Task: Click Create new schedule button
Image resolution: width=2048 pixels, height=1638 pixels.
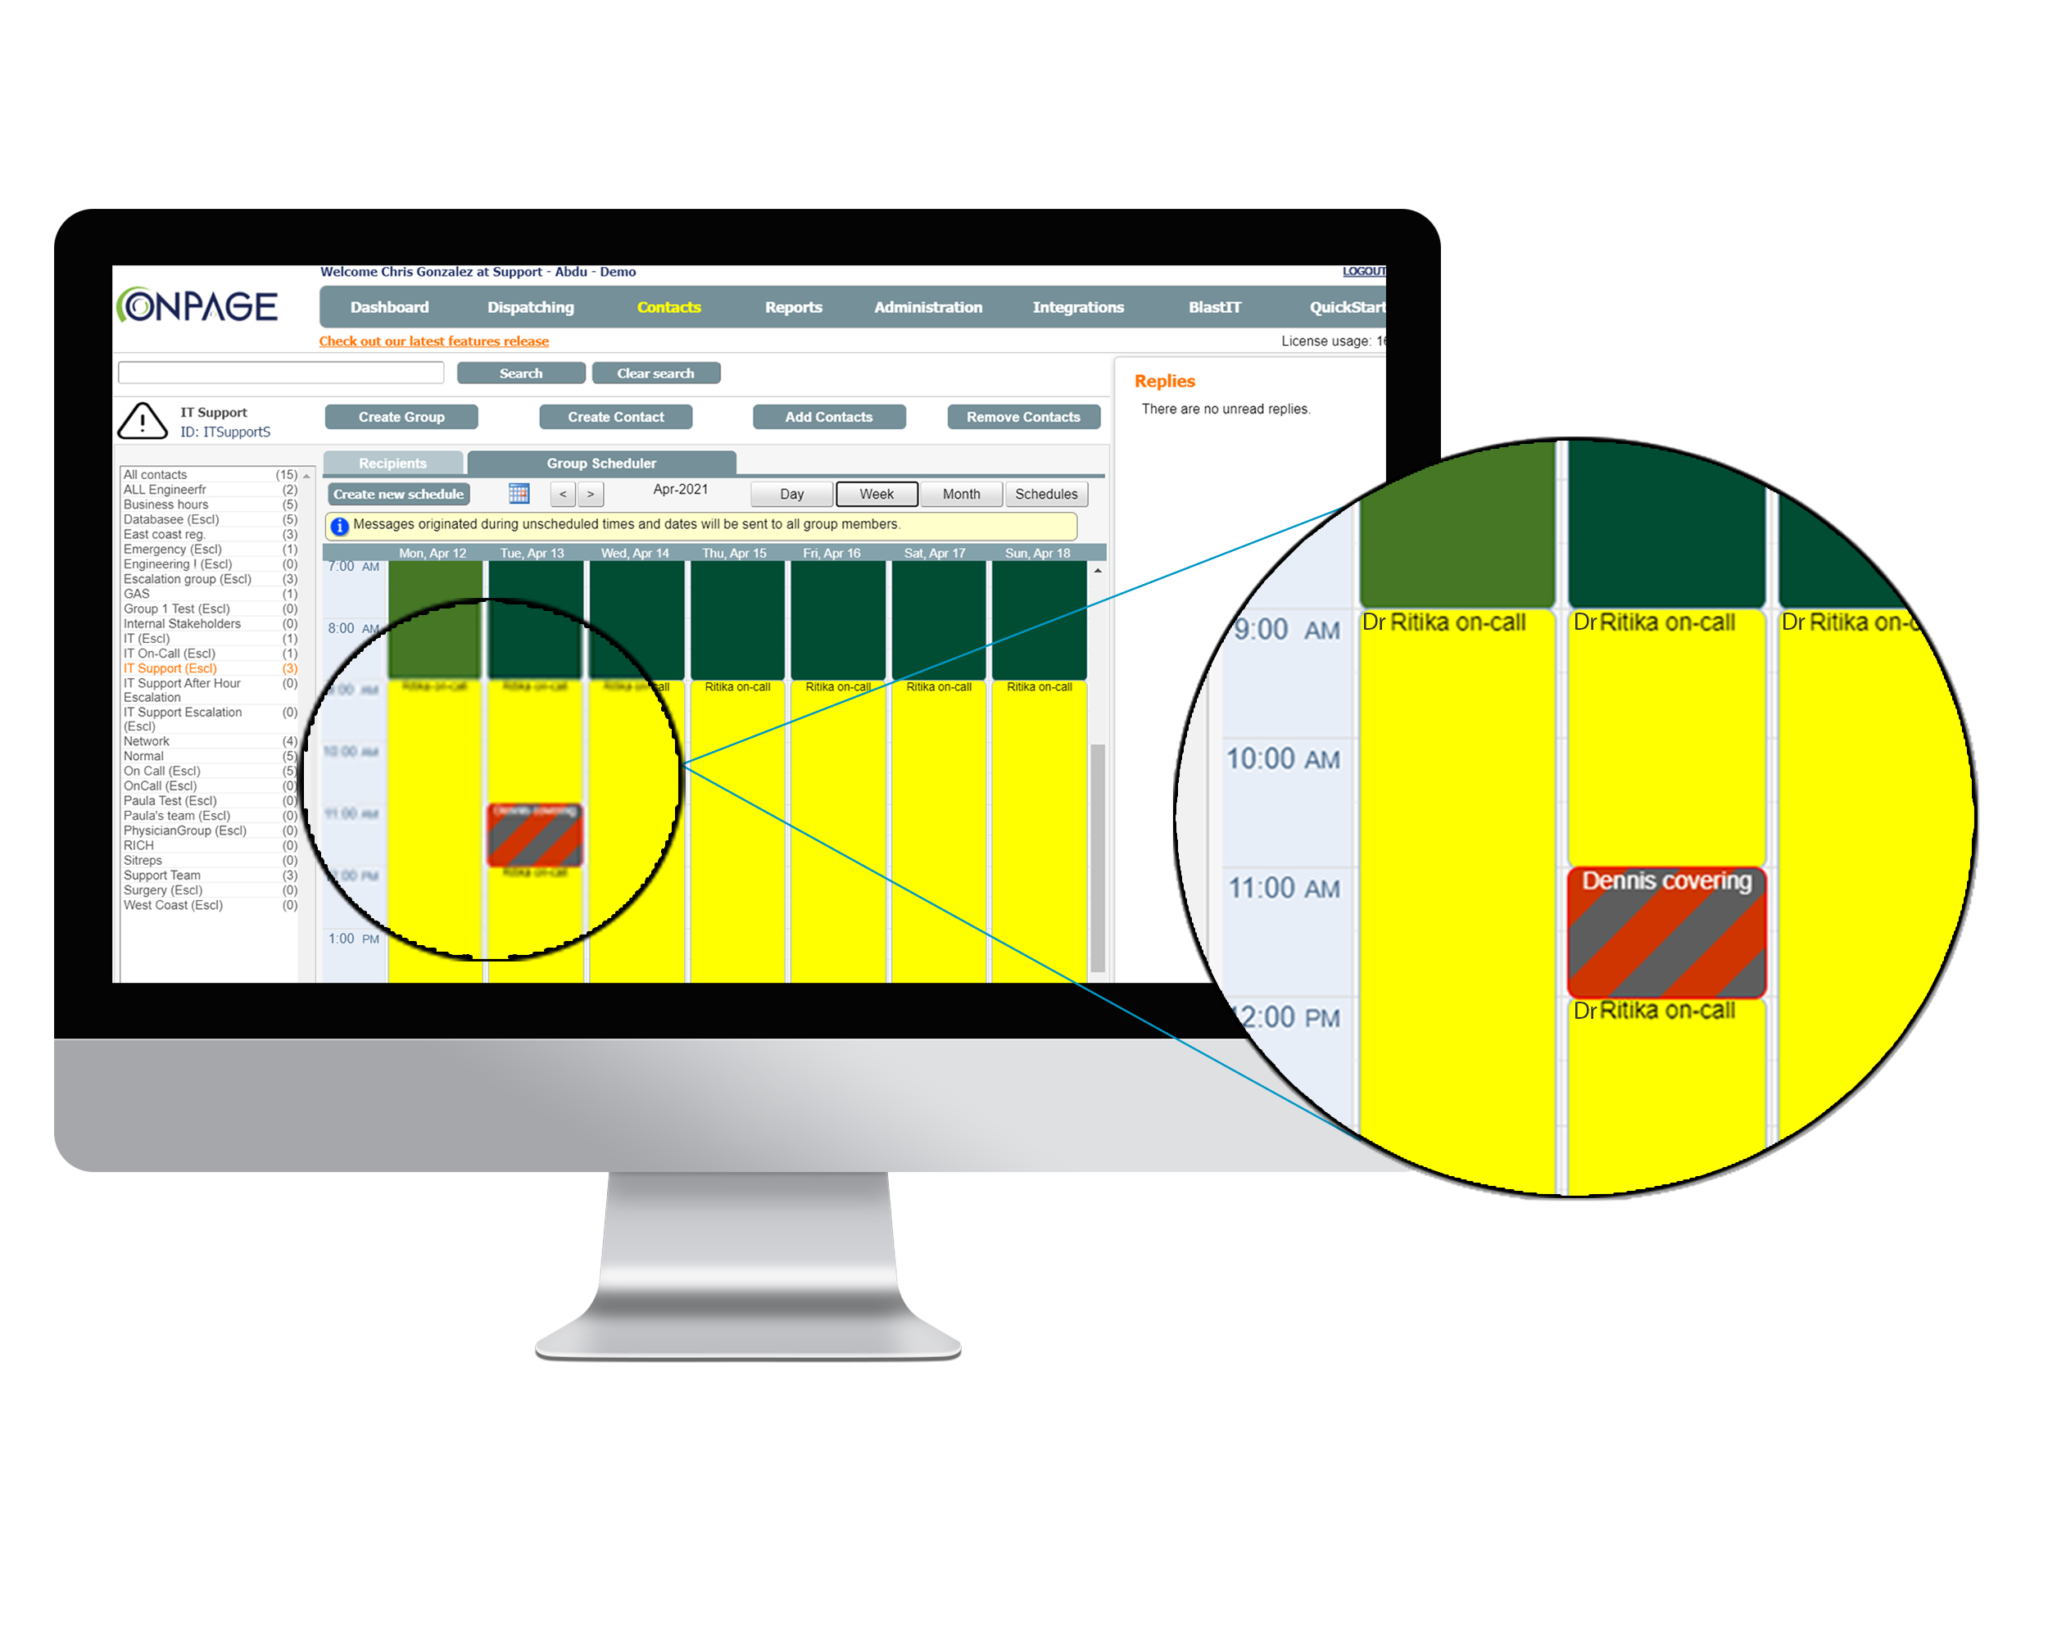Action: point(398,493)
